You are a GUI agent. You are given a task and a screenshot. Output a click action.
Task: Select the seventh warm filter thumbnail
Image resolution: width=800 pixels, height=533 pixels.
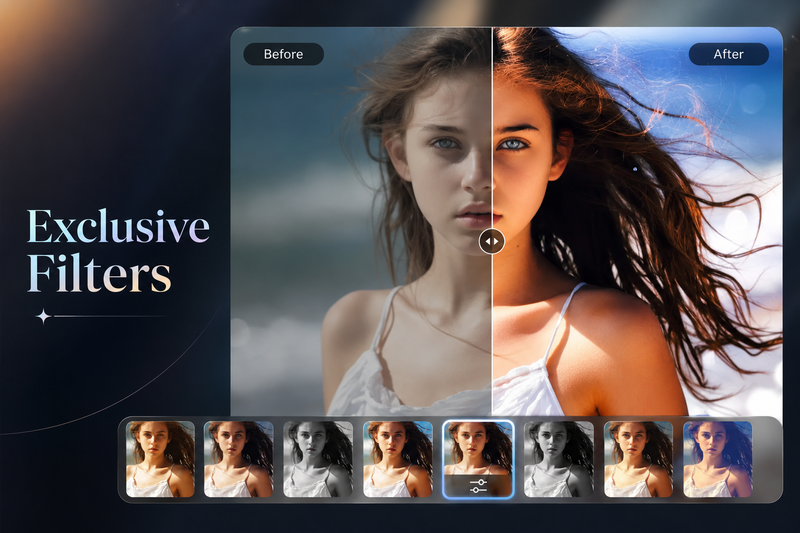(639, 459)
